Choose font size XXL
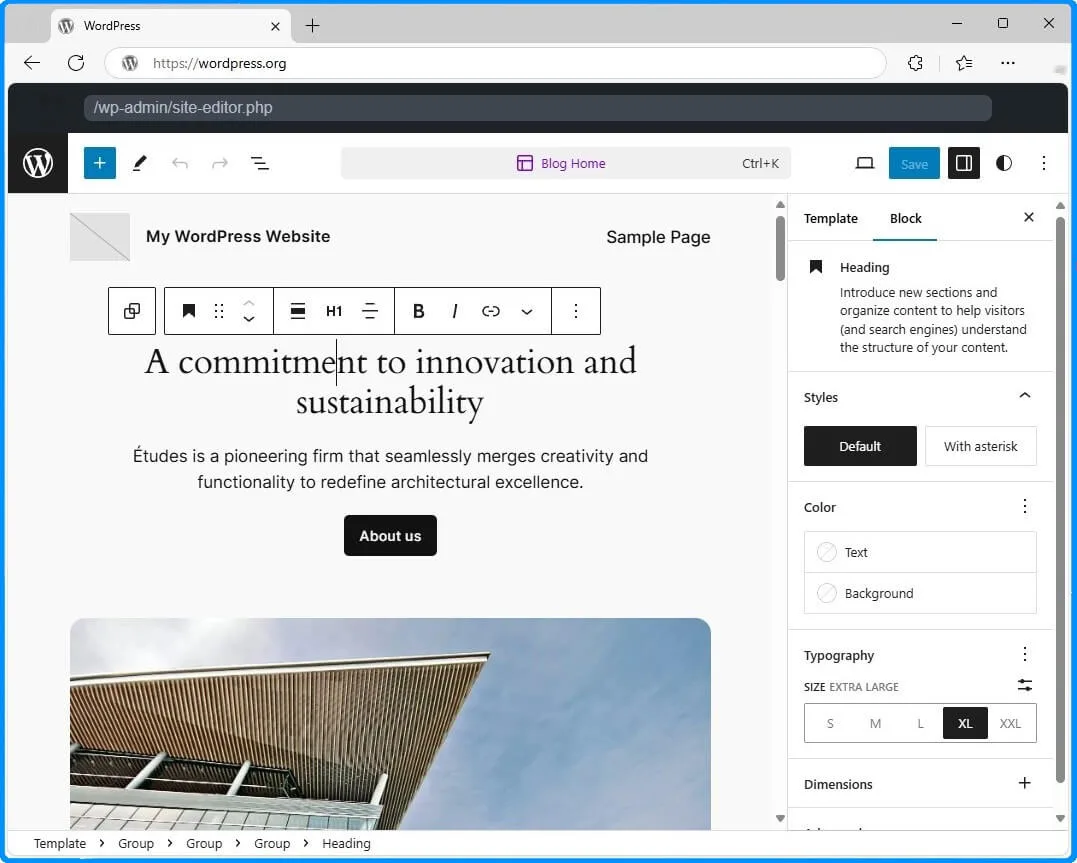1077x863 pixels. tap(1010, 723)
